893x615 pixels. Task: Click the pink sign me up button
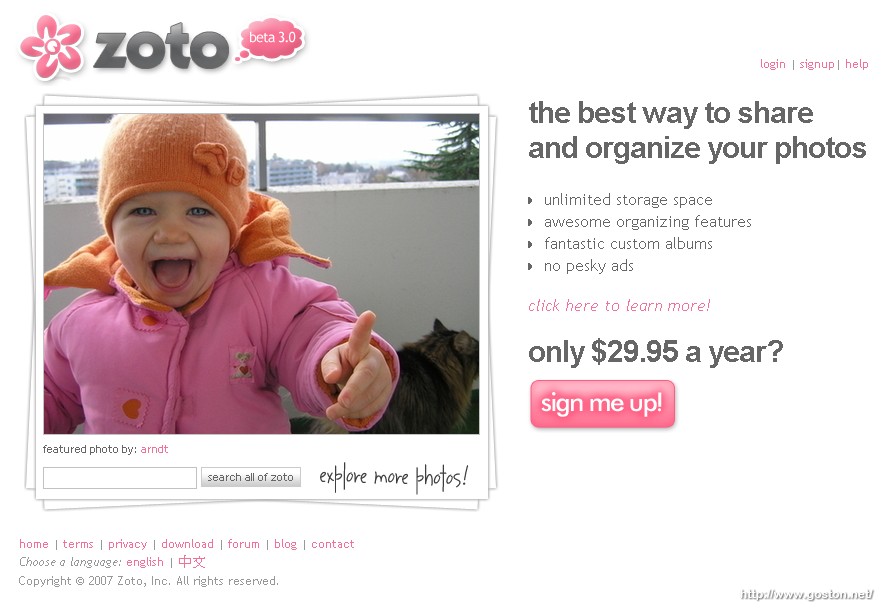click(x=602, y=404)
